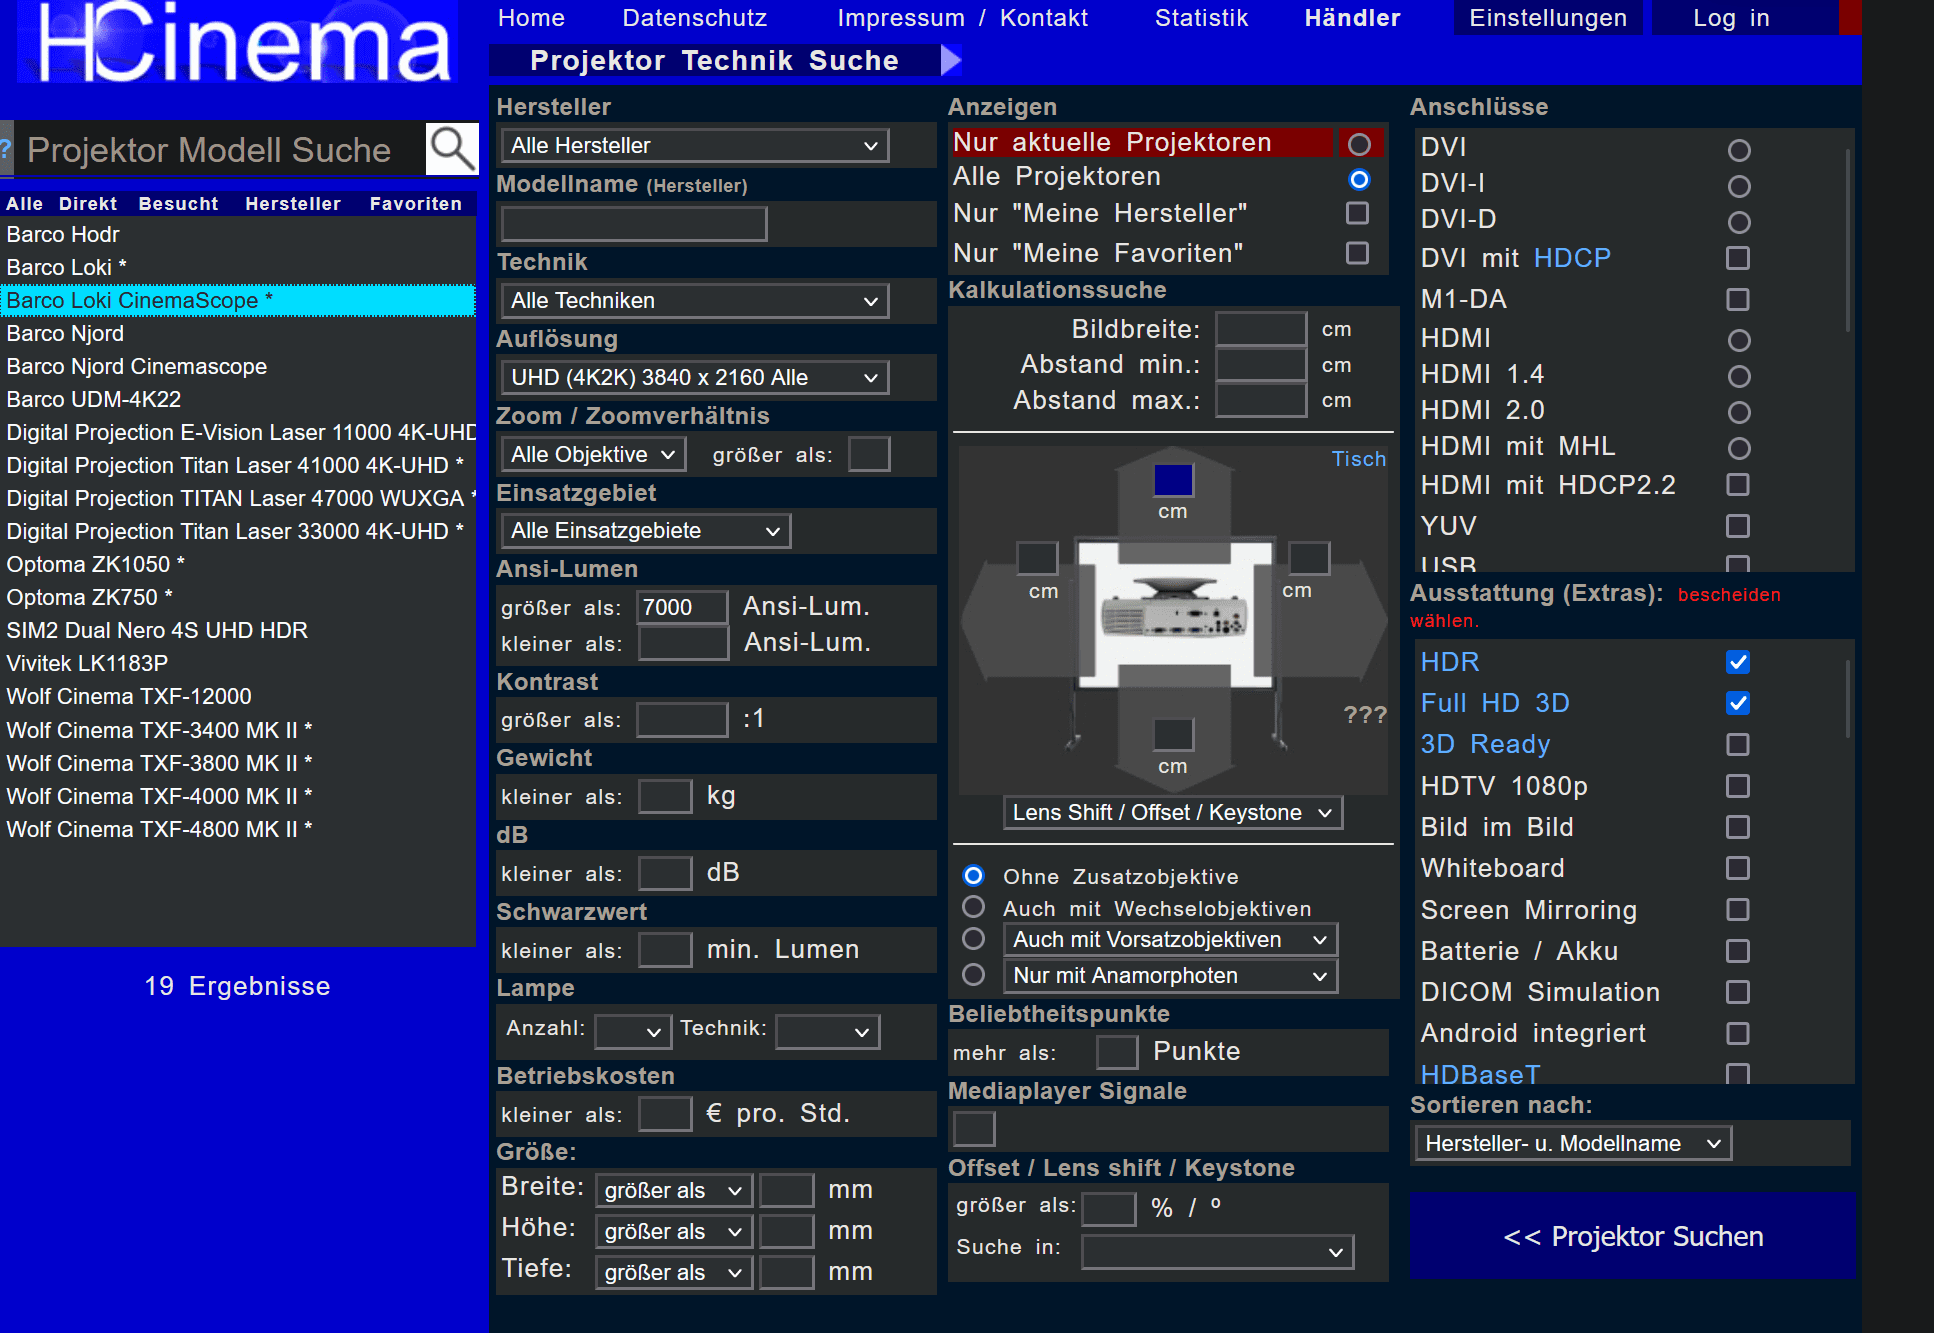Click the Modellname input field

pos(634,224)
